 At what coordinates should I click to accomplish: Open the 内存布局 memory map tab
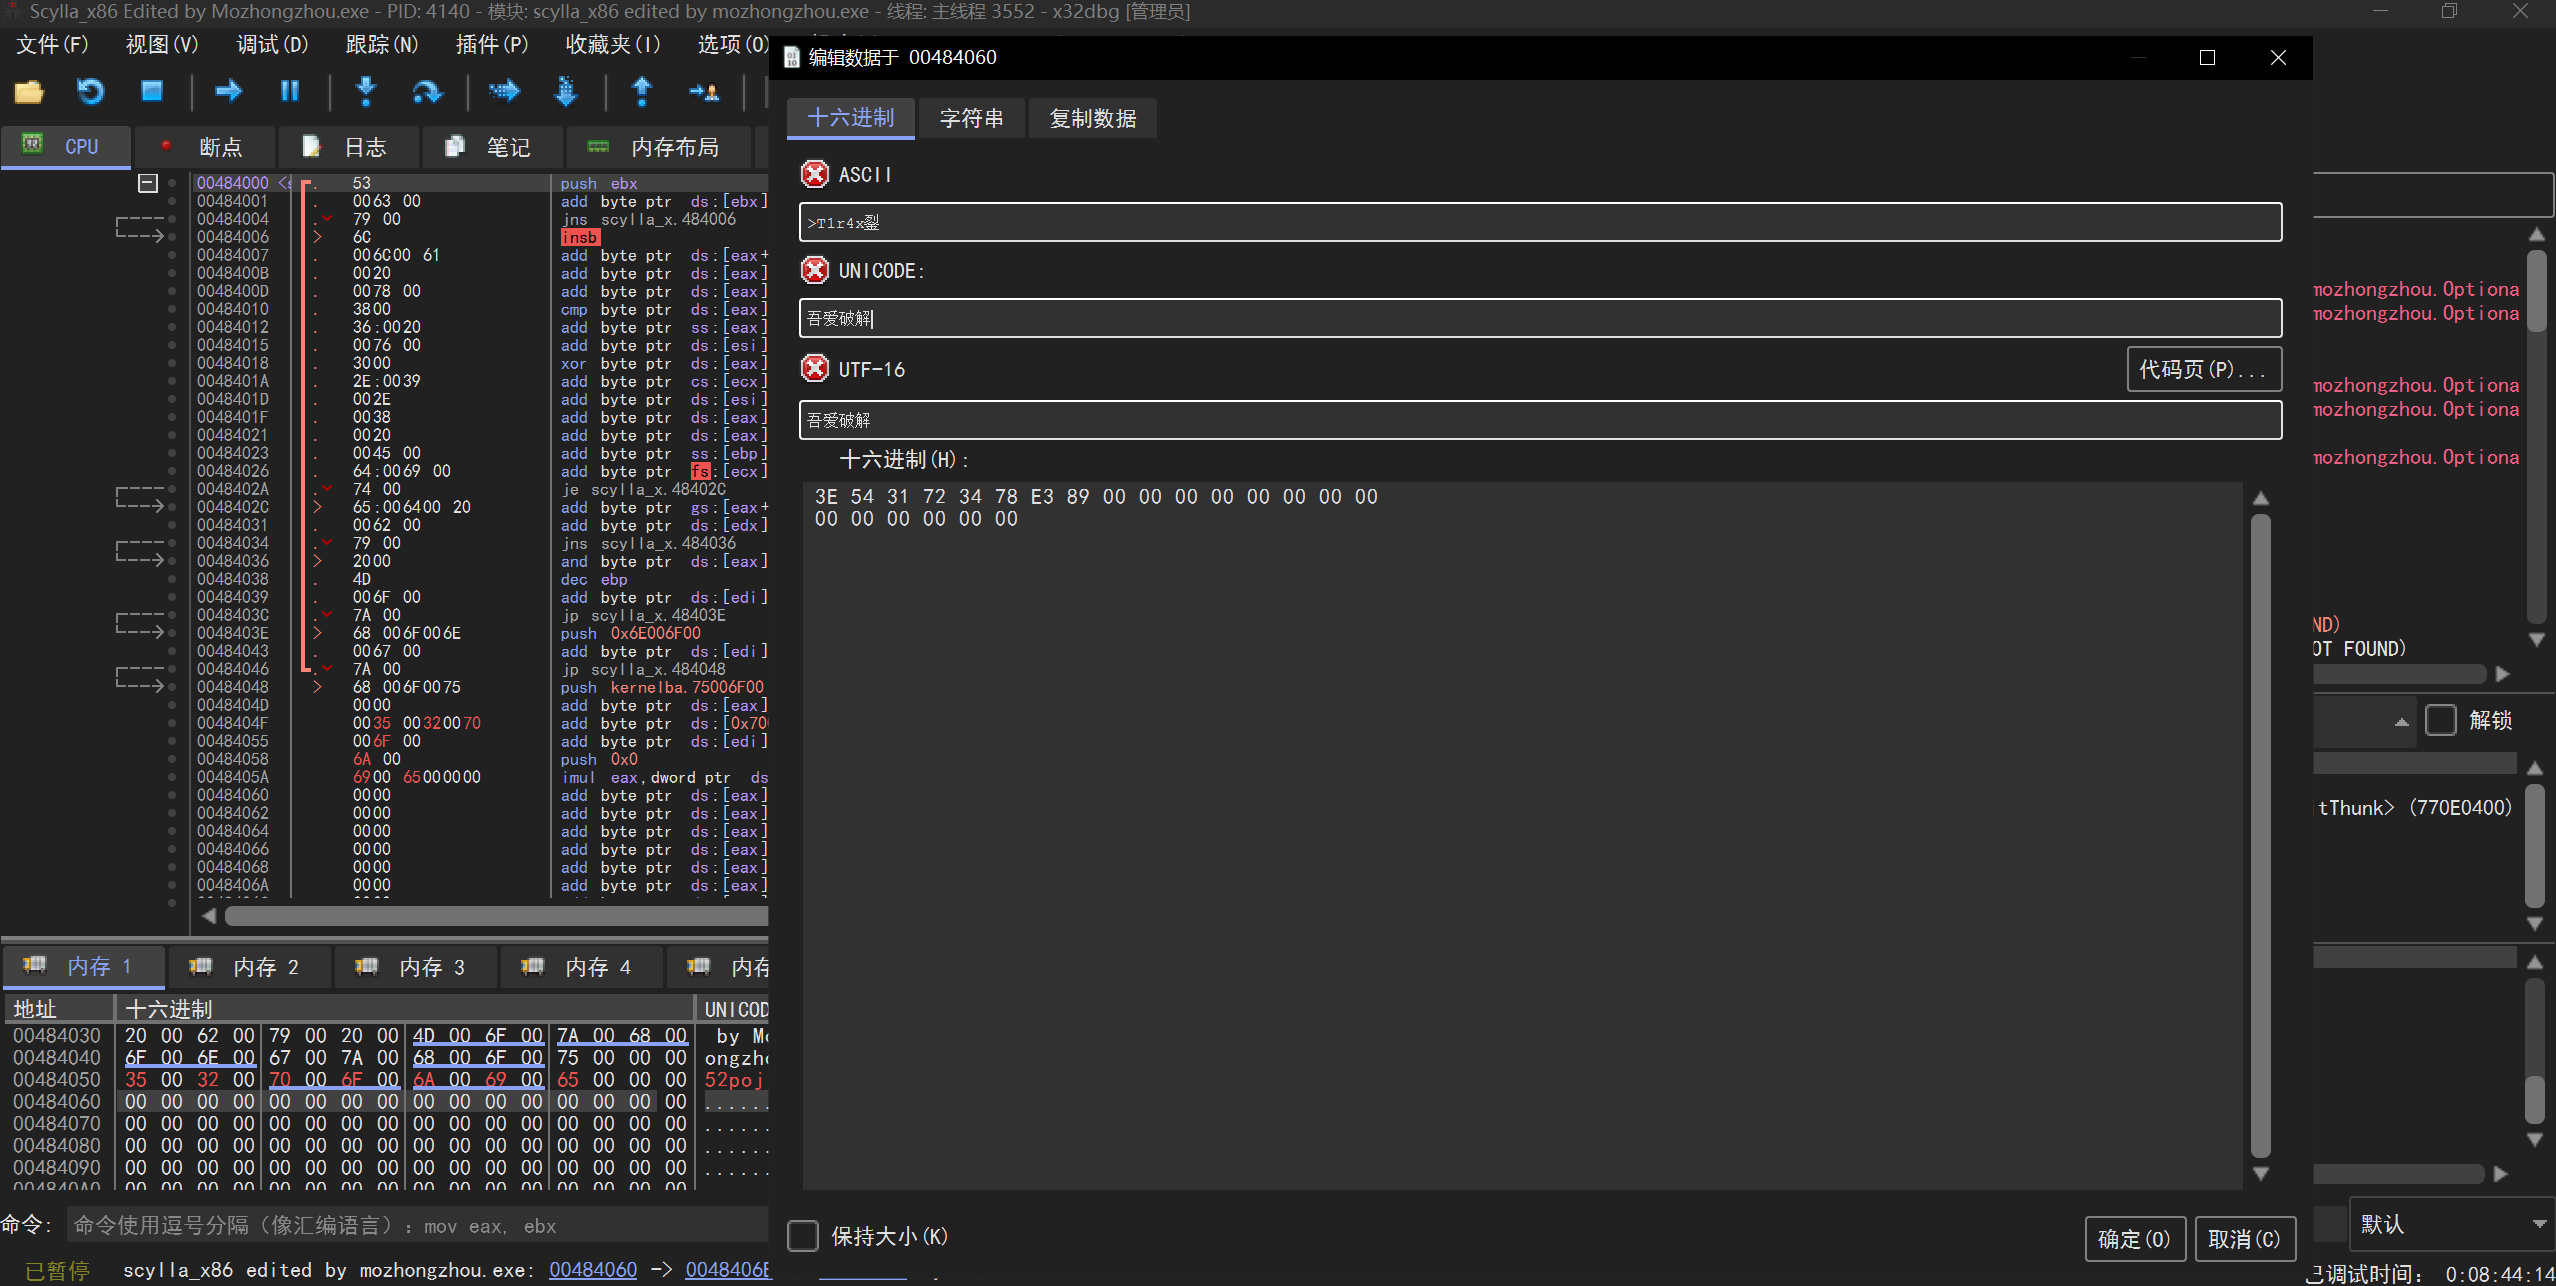pos(658,147)
